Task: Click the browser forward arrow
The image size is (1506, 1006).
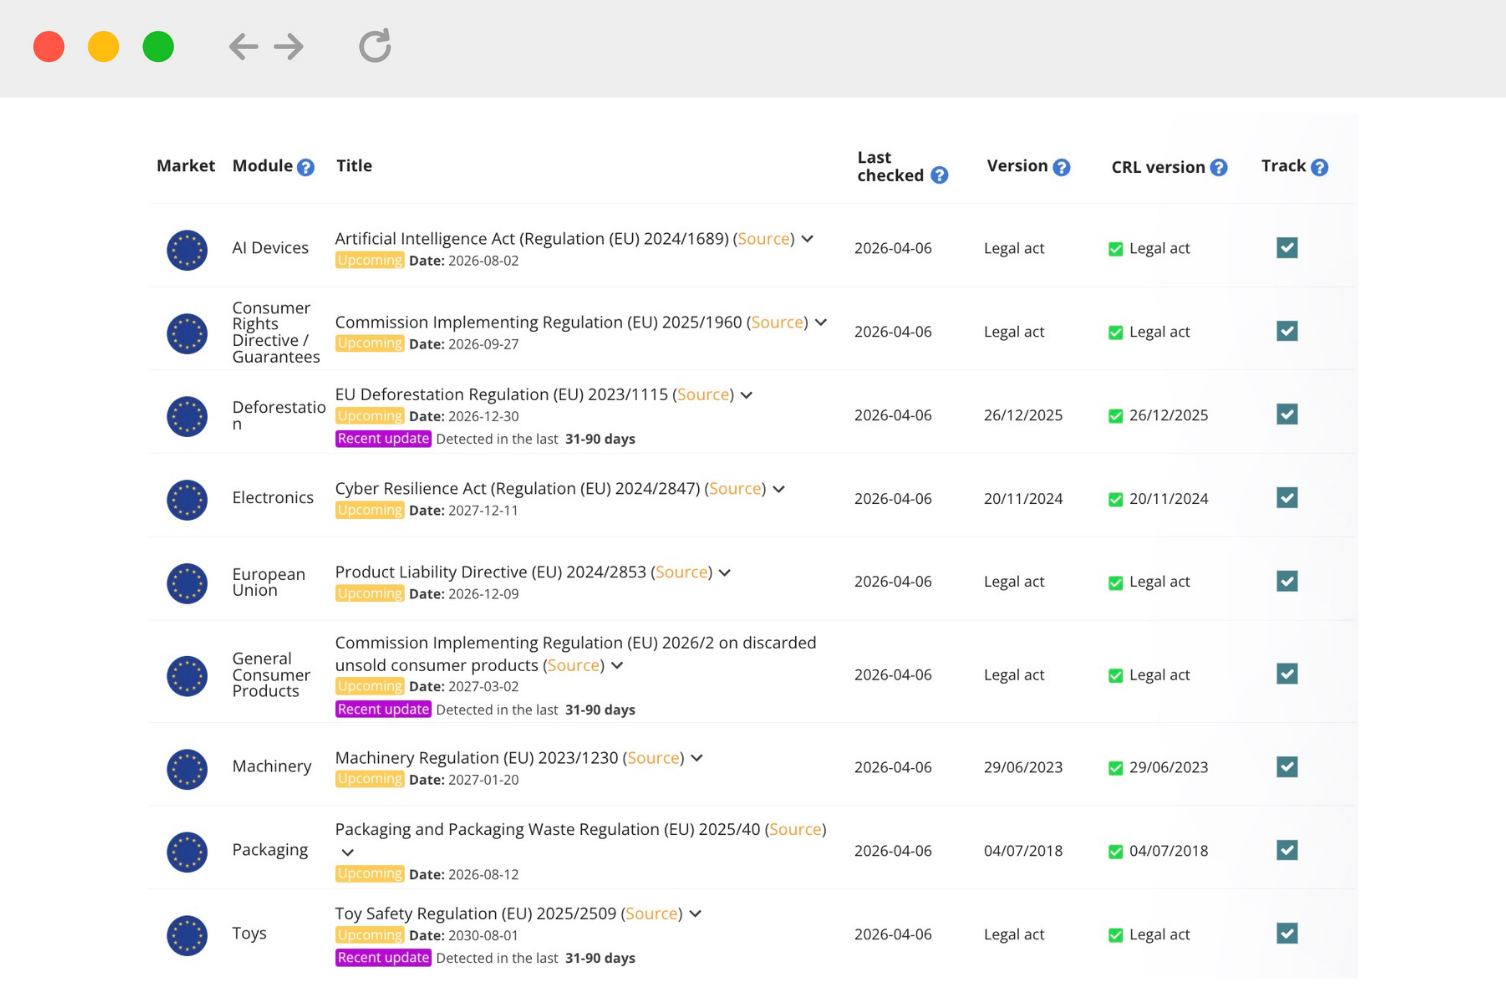Action: tap(289, 46)
